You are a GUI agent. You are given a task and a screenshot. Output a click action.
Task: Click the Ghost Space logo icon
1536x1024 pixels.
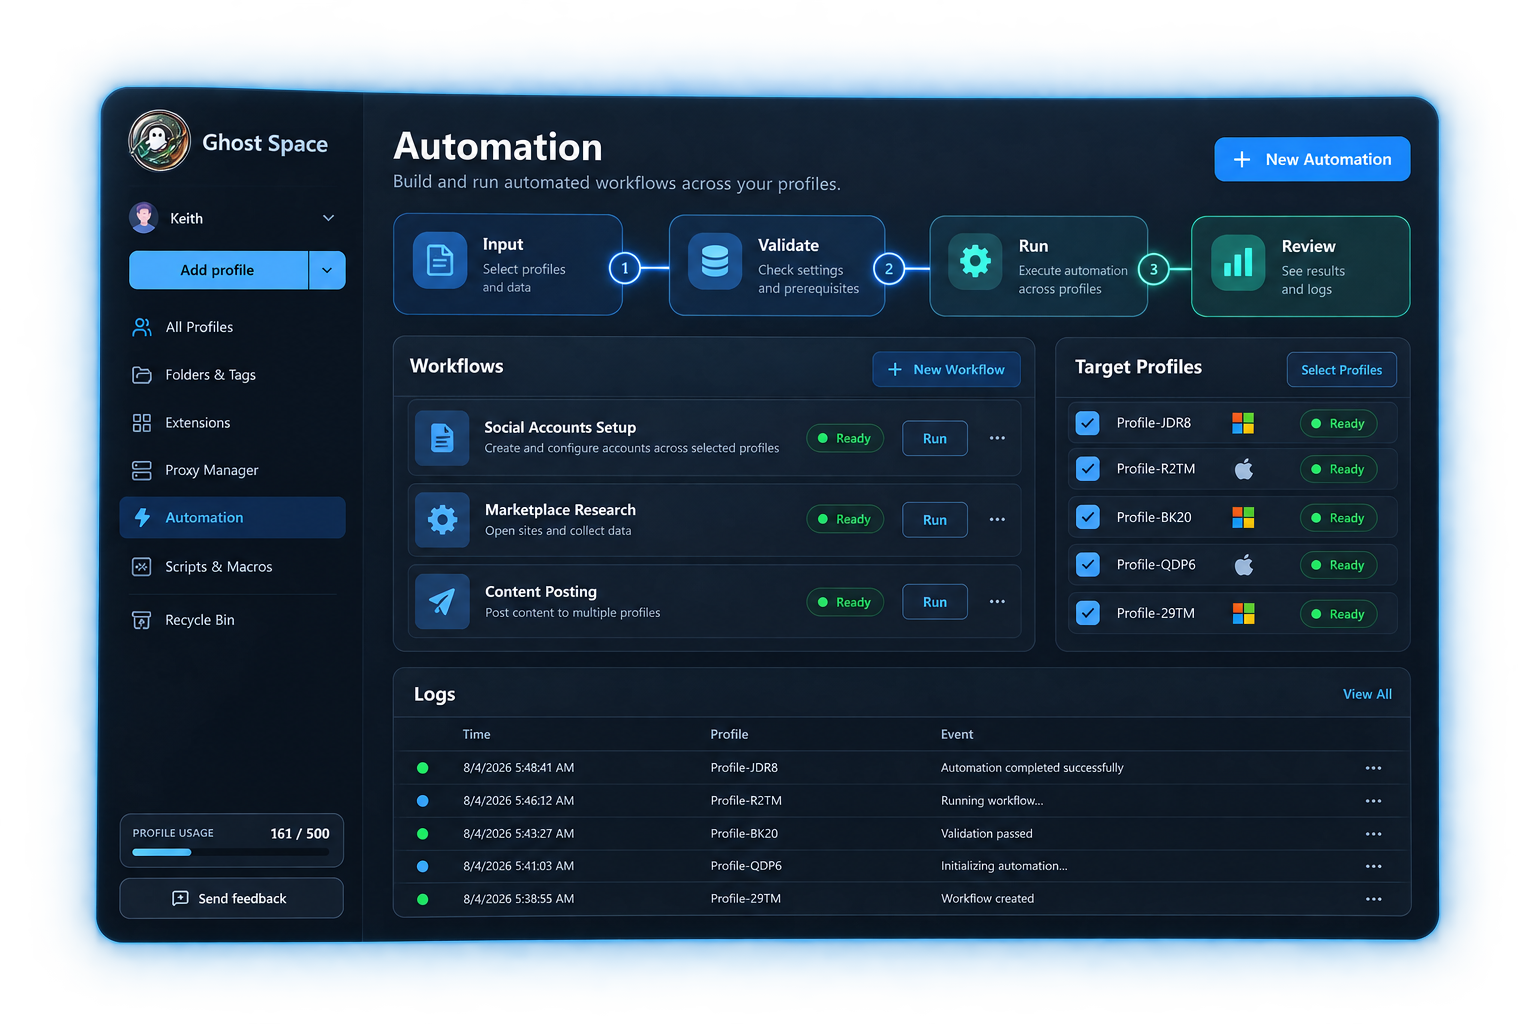coord(159,141)
